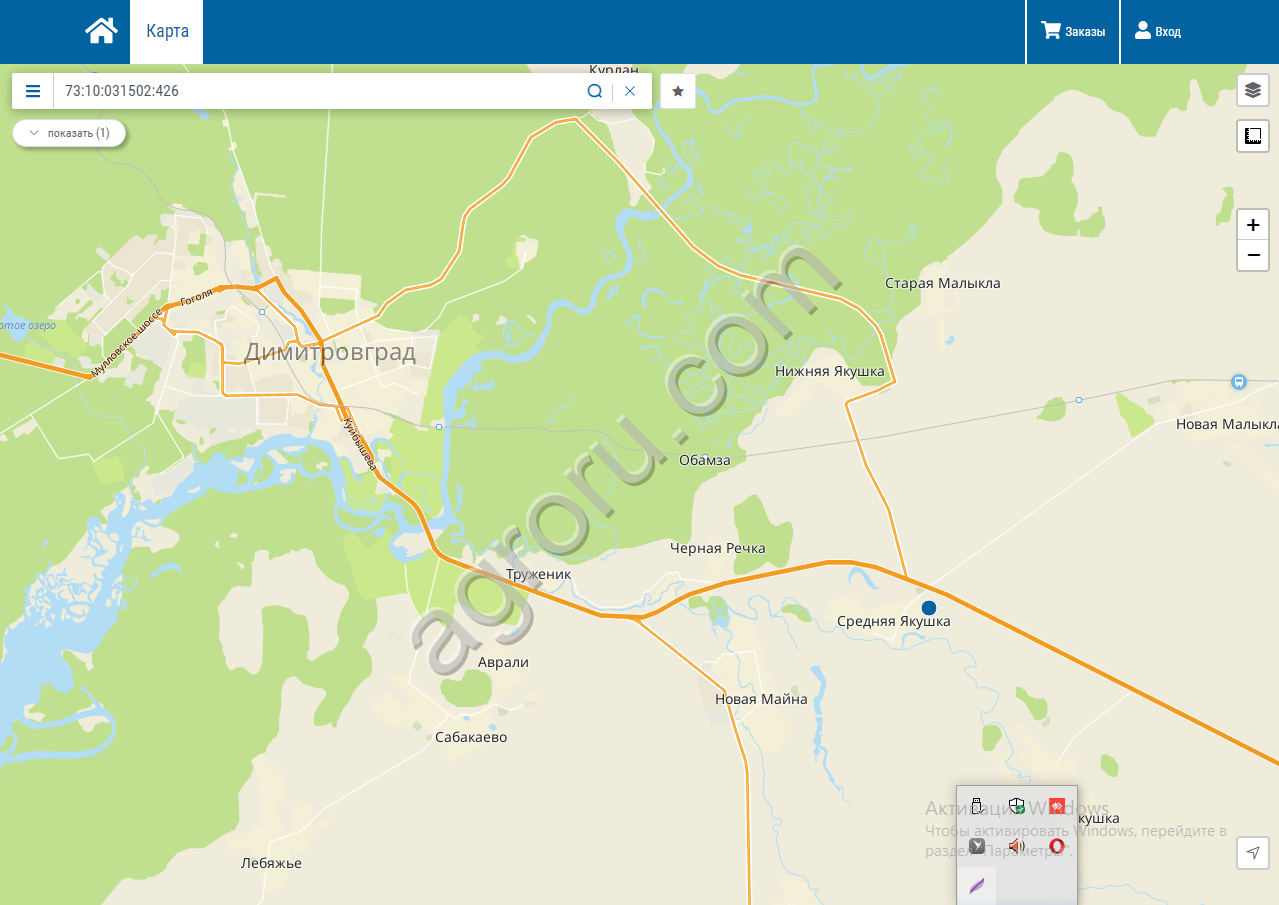The image size is (1279, 905).
Task: Open Windows Security shield tray icon
Action: point(1017,806)
